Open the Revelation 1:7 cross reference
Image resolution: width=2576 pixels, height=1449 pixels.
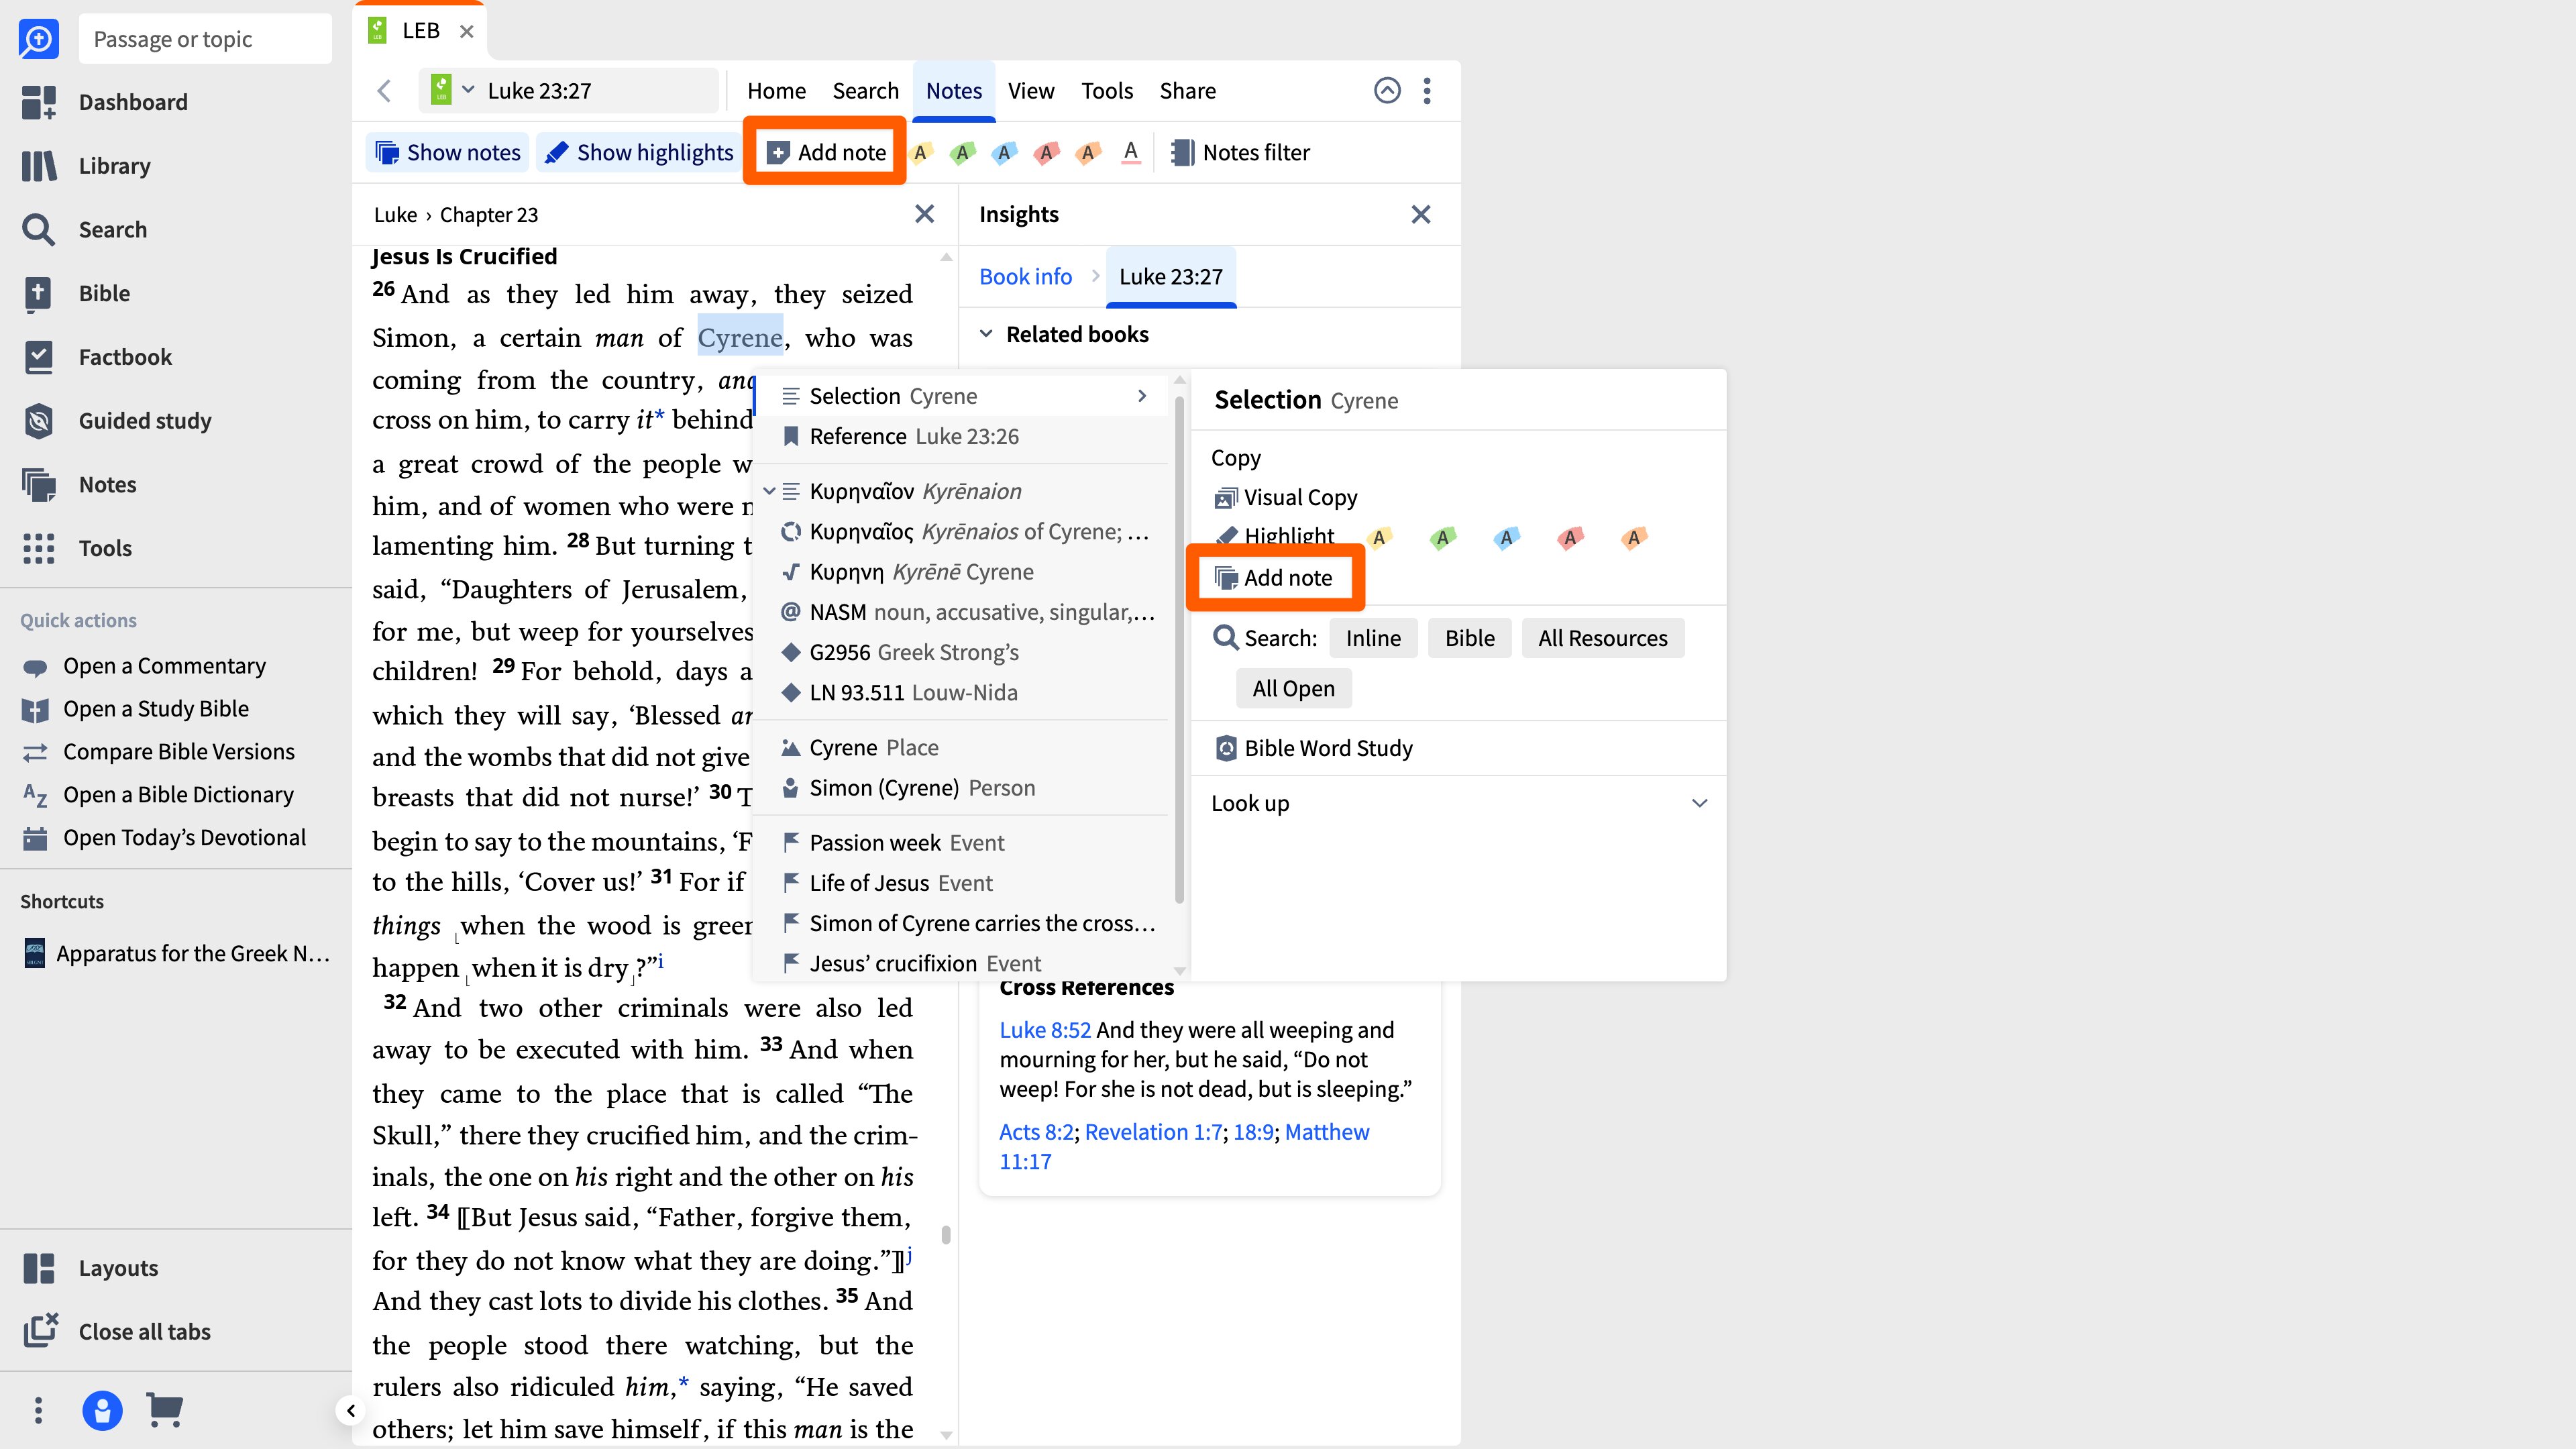[1153, 1132]
